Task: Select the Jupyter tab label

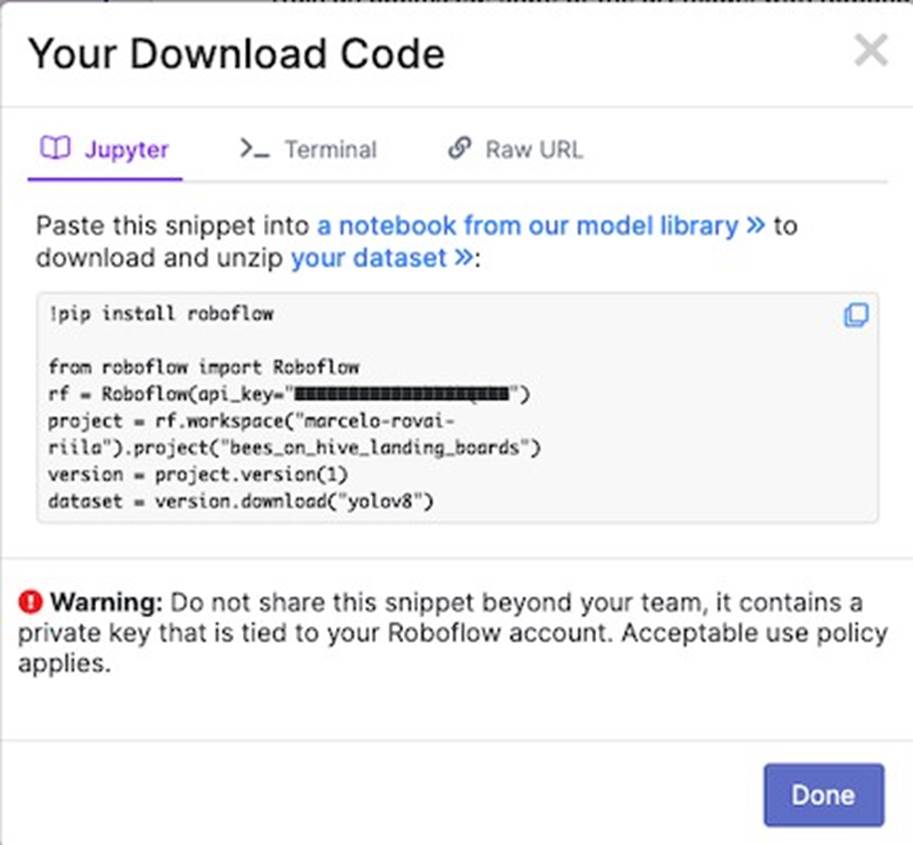Action: 126,150
